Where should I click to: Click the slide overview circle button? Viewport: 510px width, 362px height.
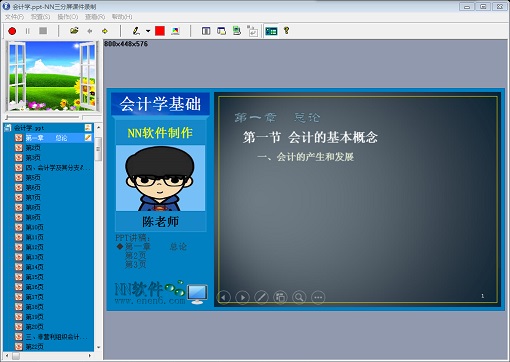(x=280, y=297)
